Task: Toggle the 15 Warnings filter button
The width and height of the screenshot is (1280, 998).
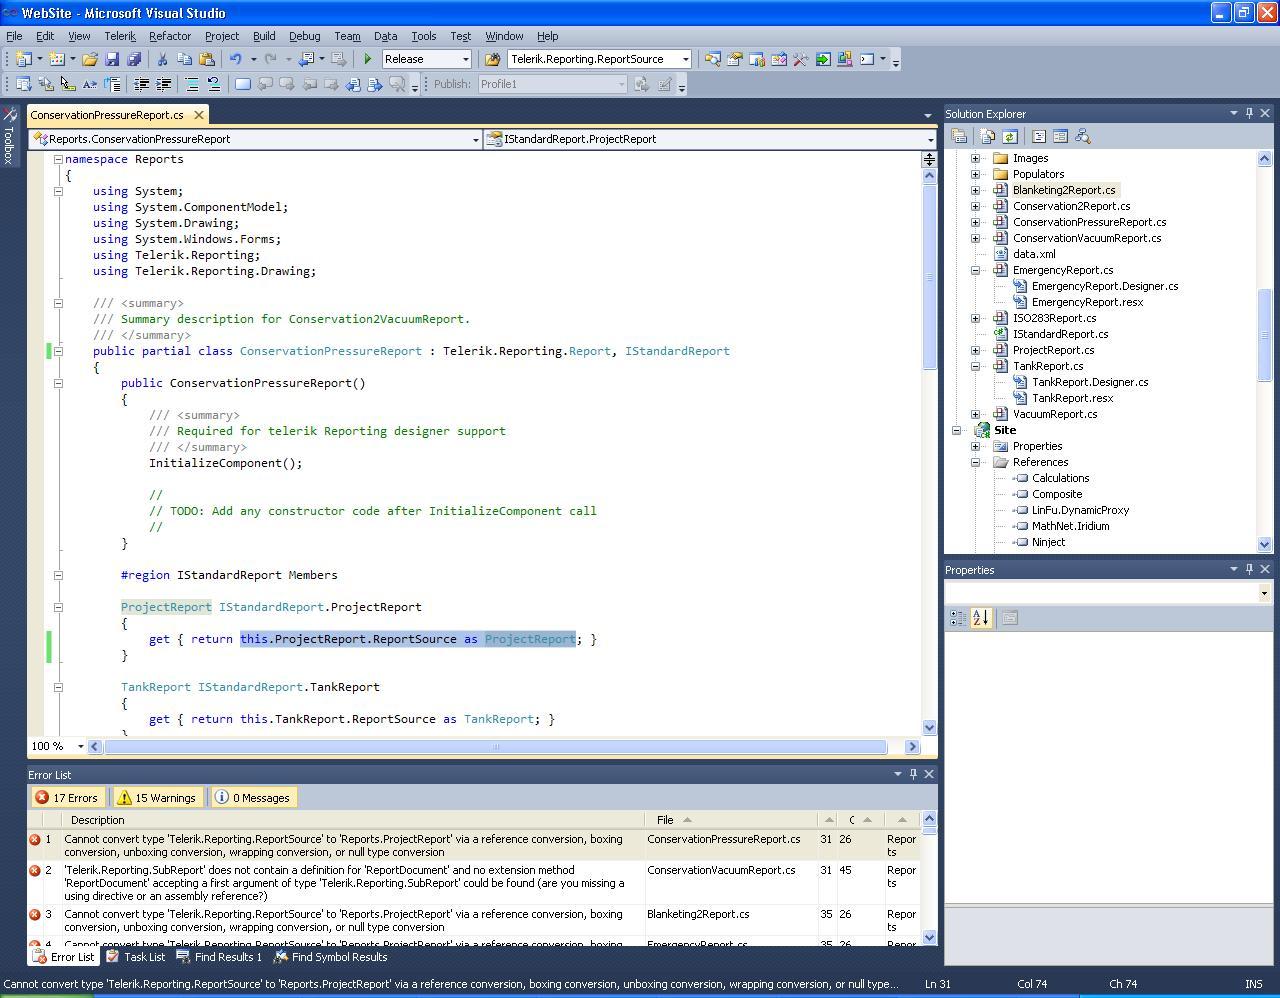Action: click(156, 798)
